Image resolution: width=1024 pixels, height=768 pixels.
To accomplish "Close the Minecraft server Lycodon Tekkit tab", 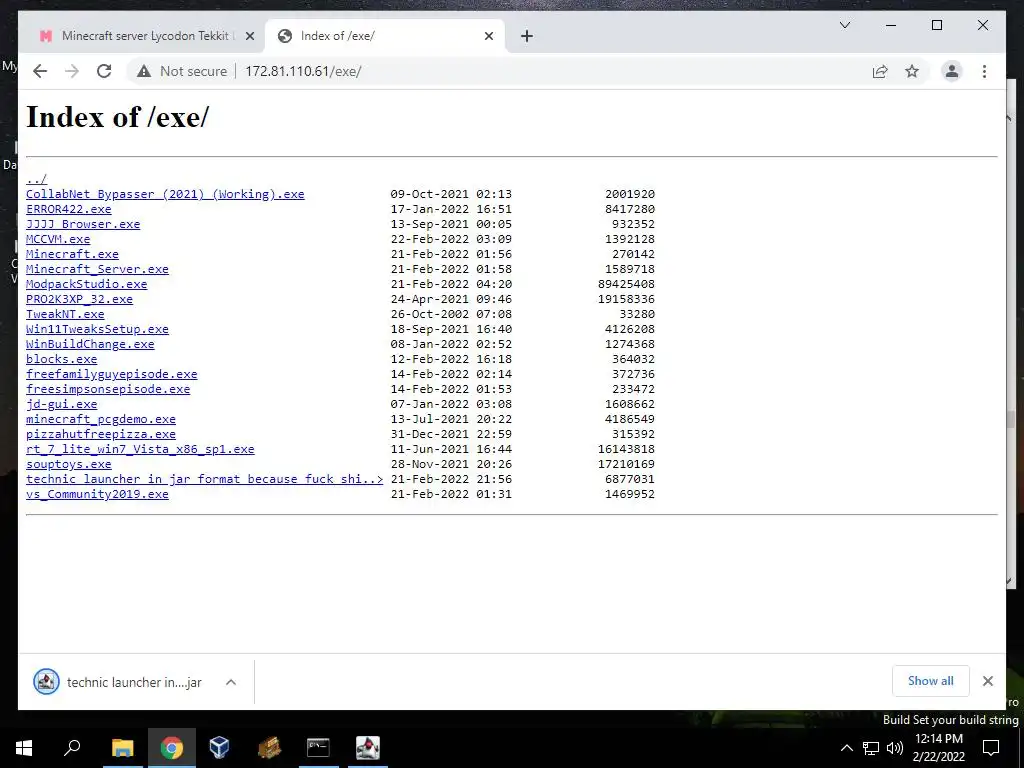I will click(249, 36).
